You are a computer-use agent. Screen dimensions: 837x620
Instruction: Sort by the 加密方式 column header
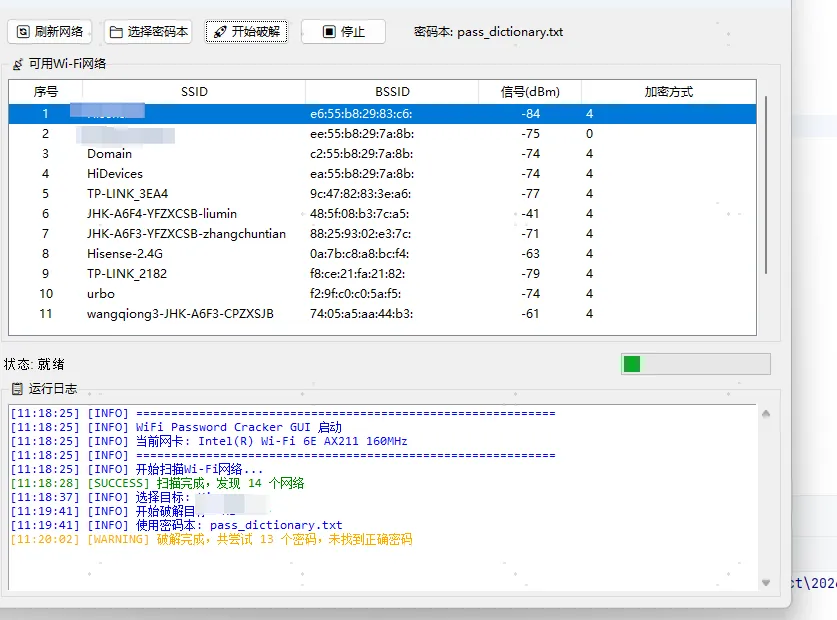(668, 92)
